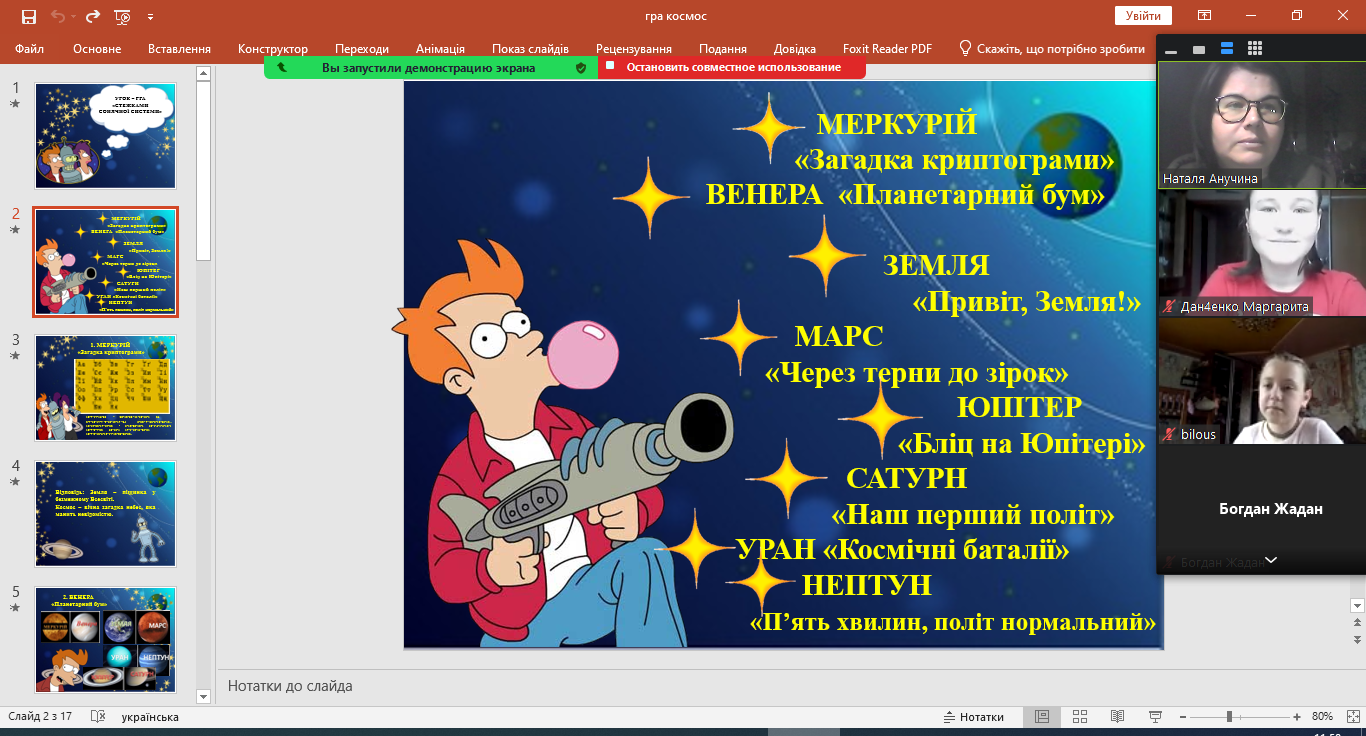
Task: Start slideshow from beginning in quick access toolbar
Action: [123, 17]
